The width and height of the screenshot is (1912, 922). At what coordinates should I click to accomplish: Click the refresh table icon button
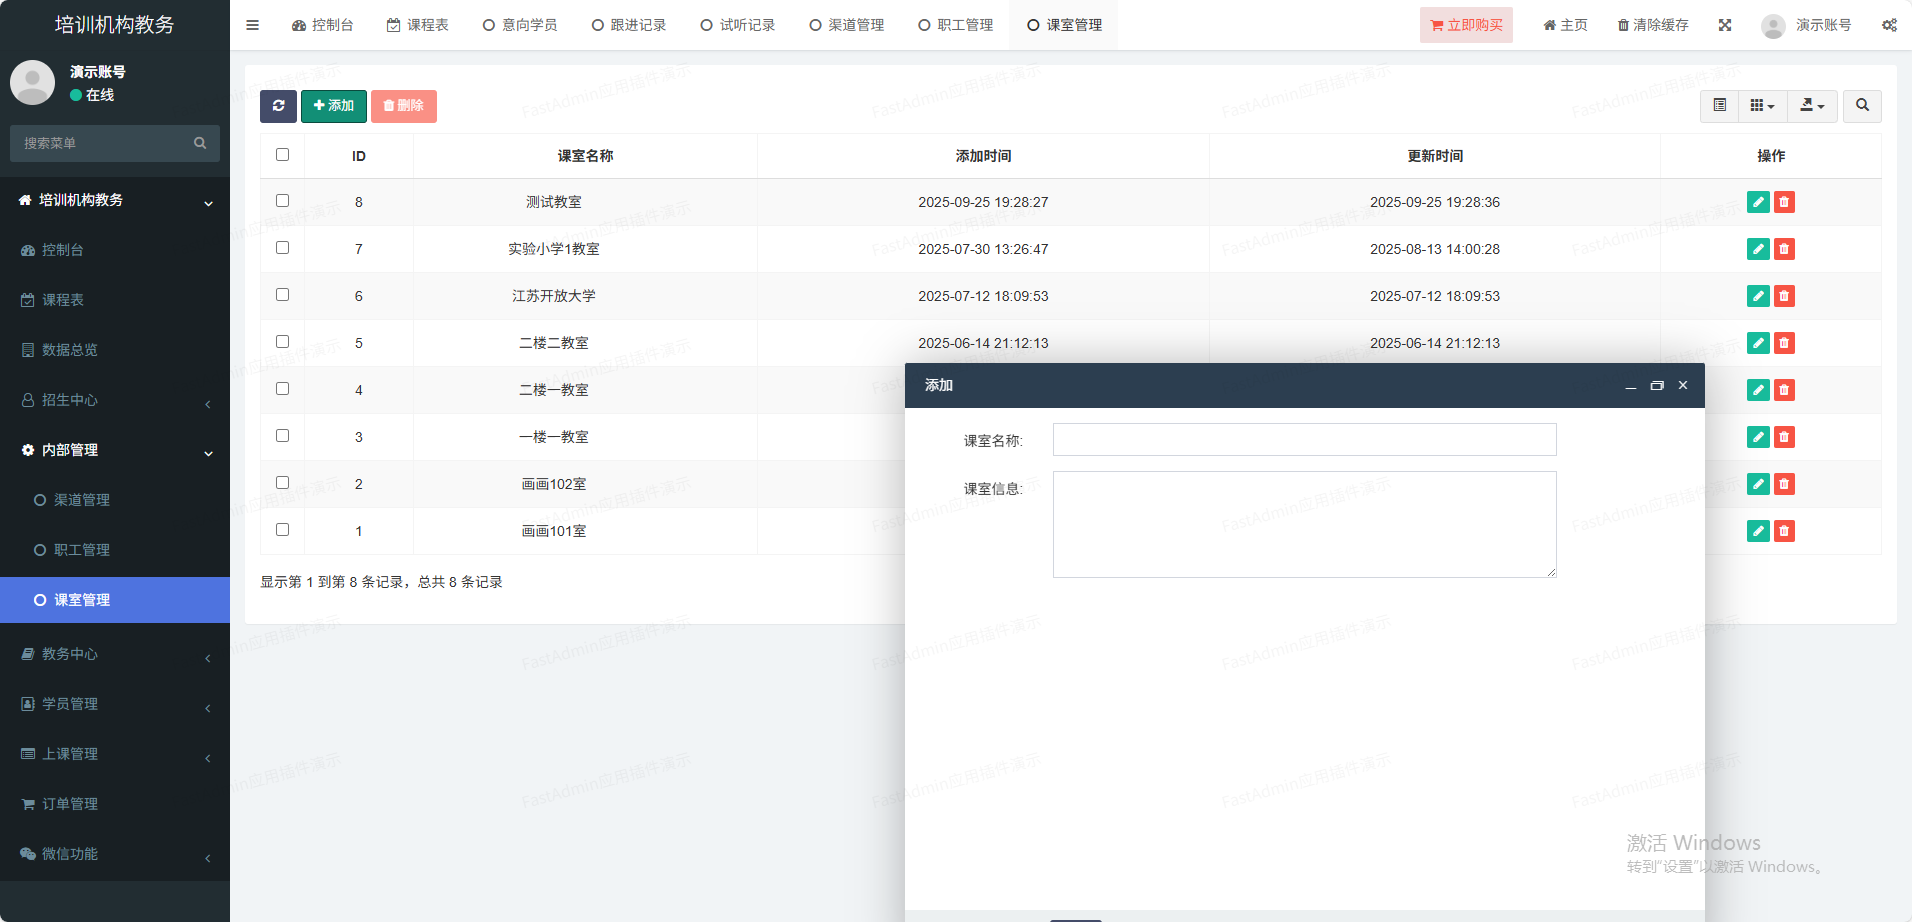(x=278, y=106)
